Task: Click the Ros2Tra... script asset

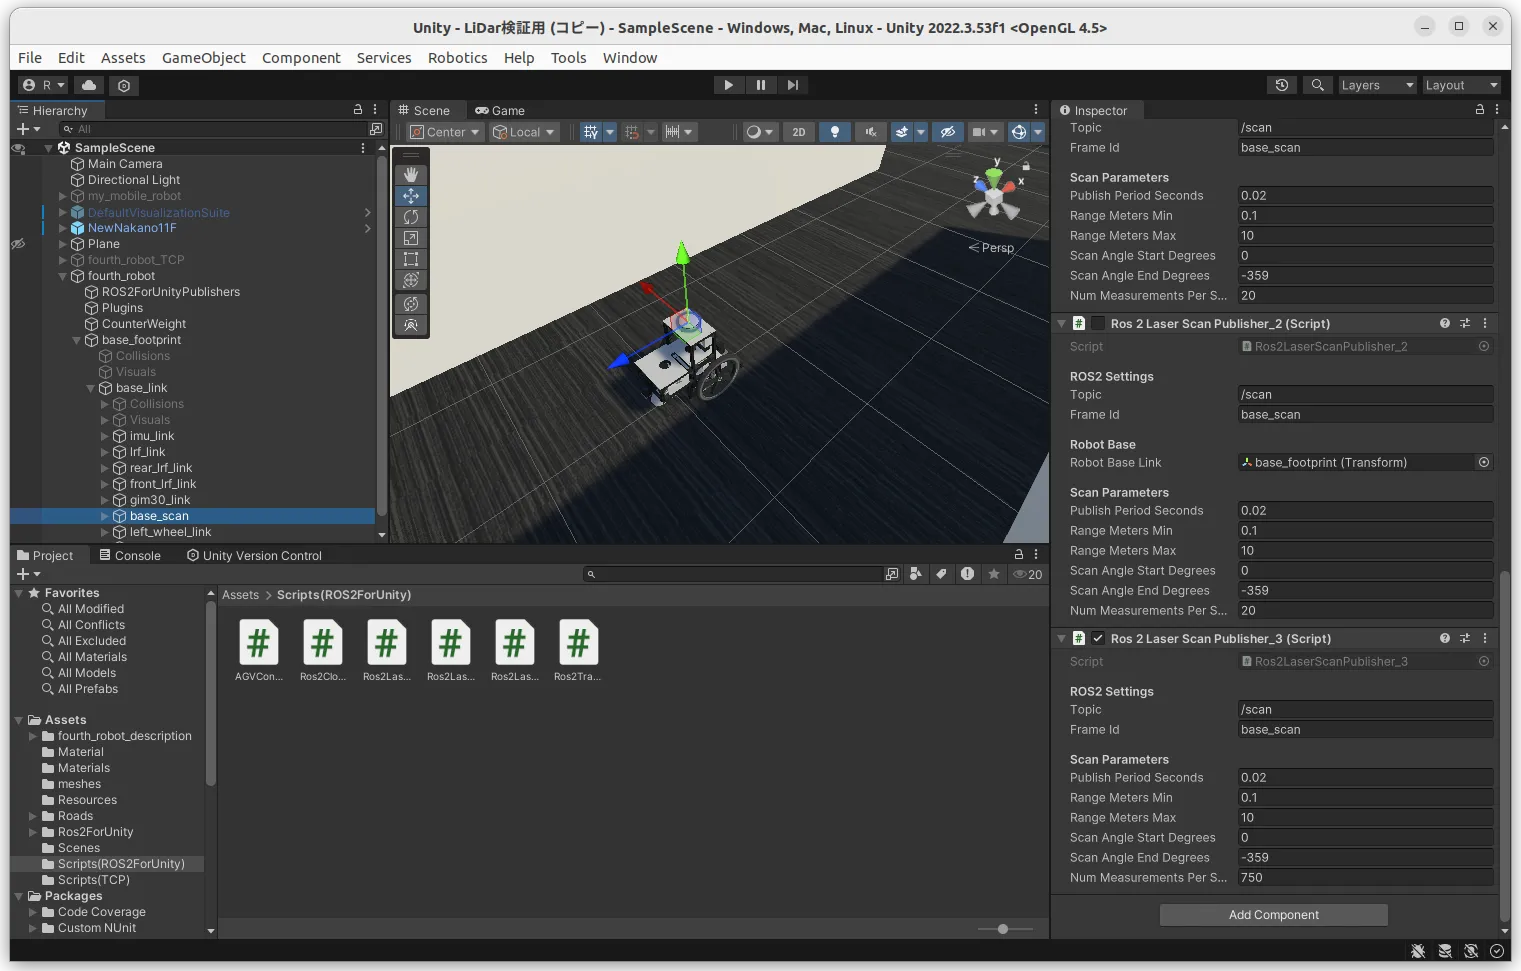Action: coord(578,651)
